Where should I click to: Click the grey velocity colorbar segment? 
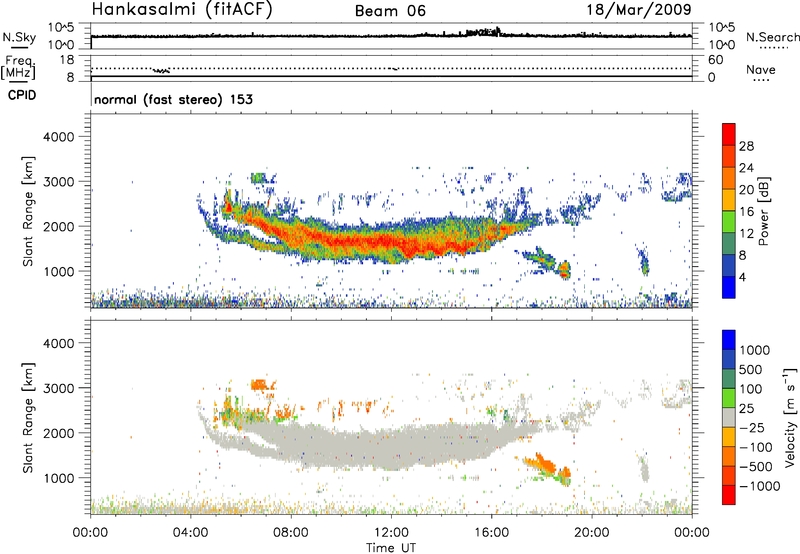pyautogui.click(x=729, y=418)
